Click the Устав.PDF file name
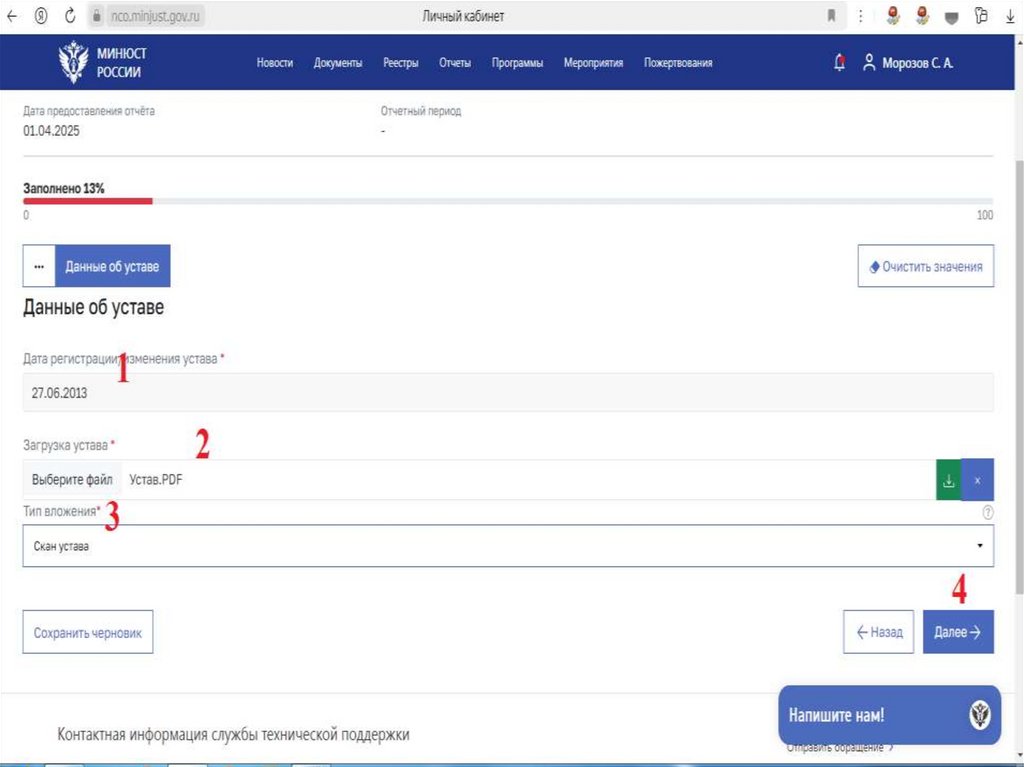 pyautogui.click(x=155, y=480)
